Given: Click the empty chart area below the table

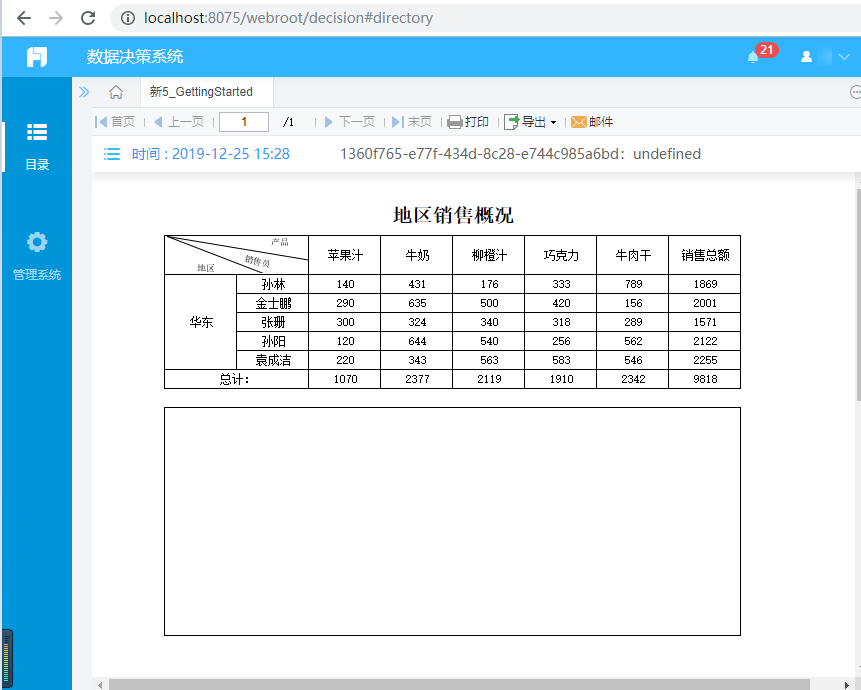Looking at the screenshot, I should coord(452,521).
